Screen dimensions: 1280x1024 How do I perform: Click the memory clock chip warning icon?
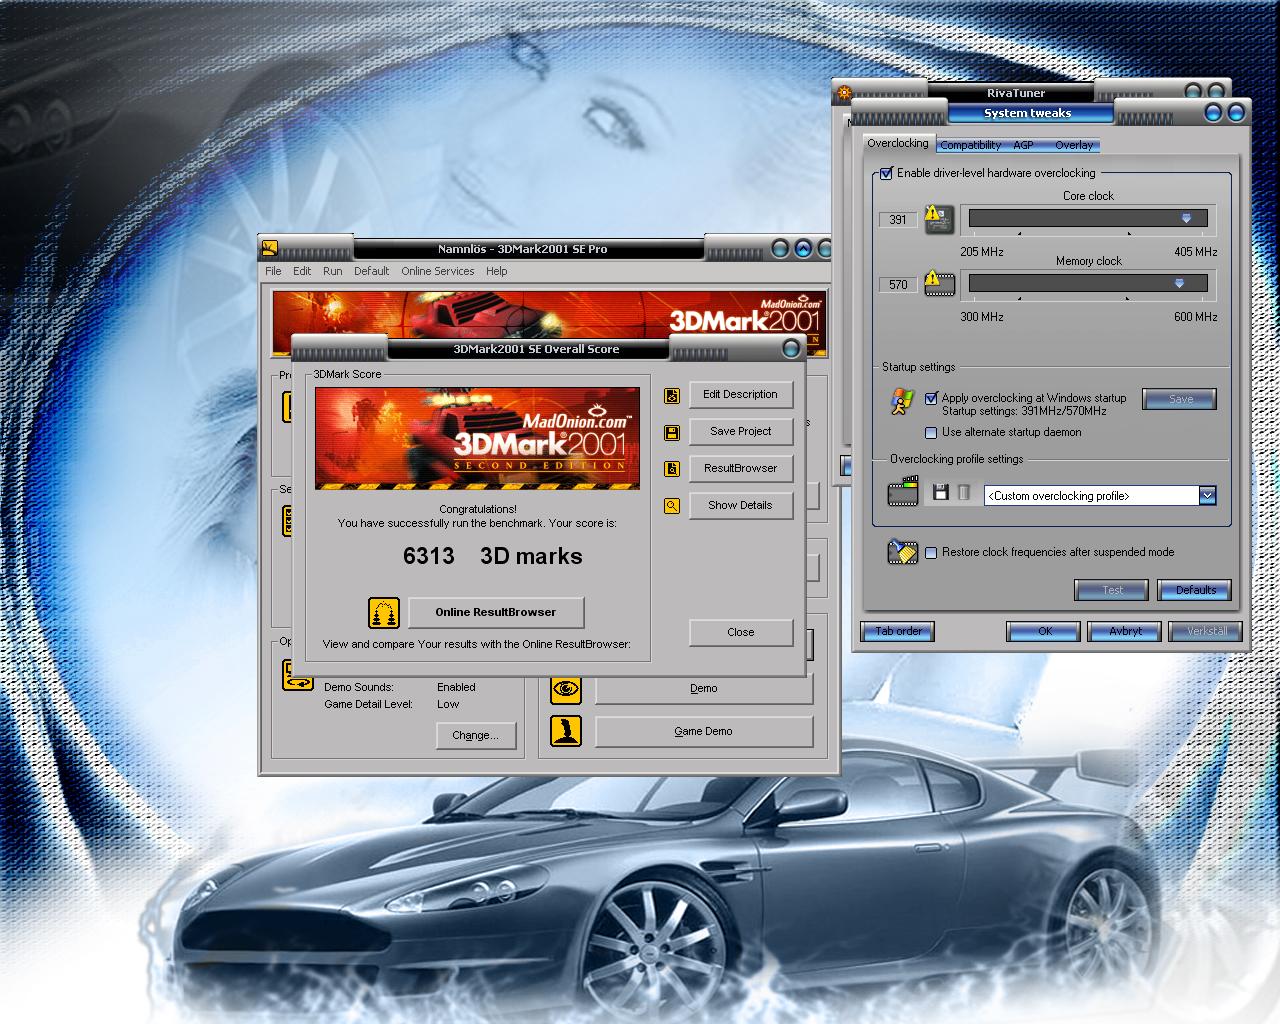pos(940,284)
